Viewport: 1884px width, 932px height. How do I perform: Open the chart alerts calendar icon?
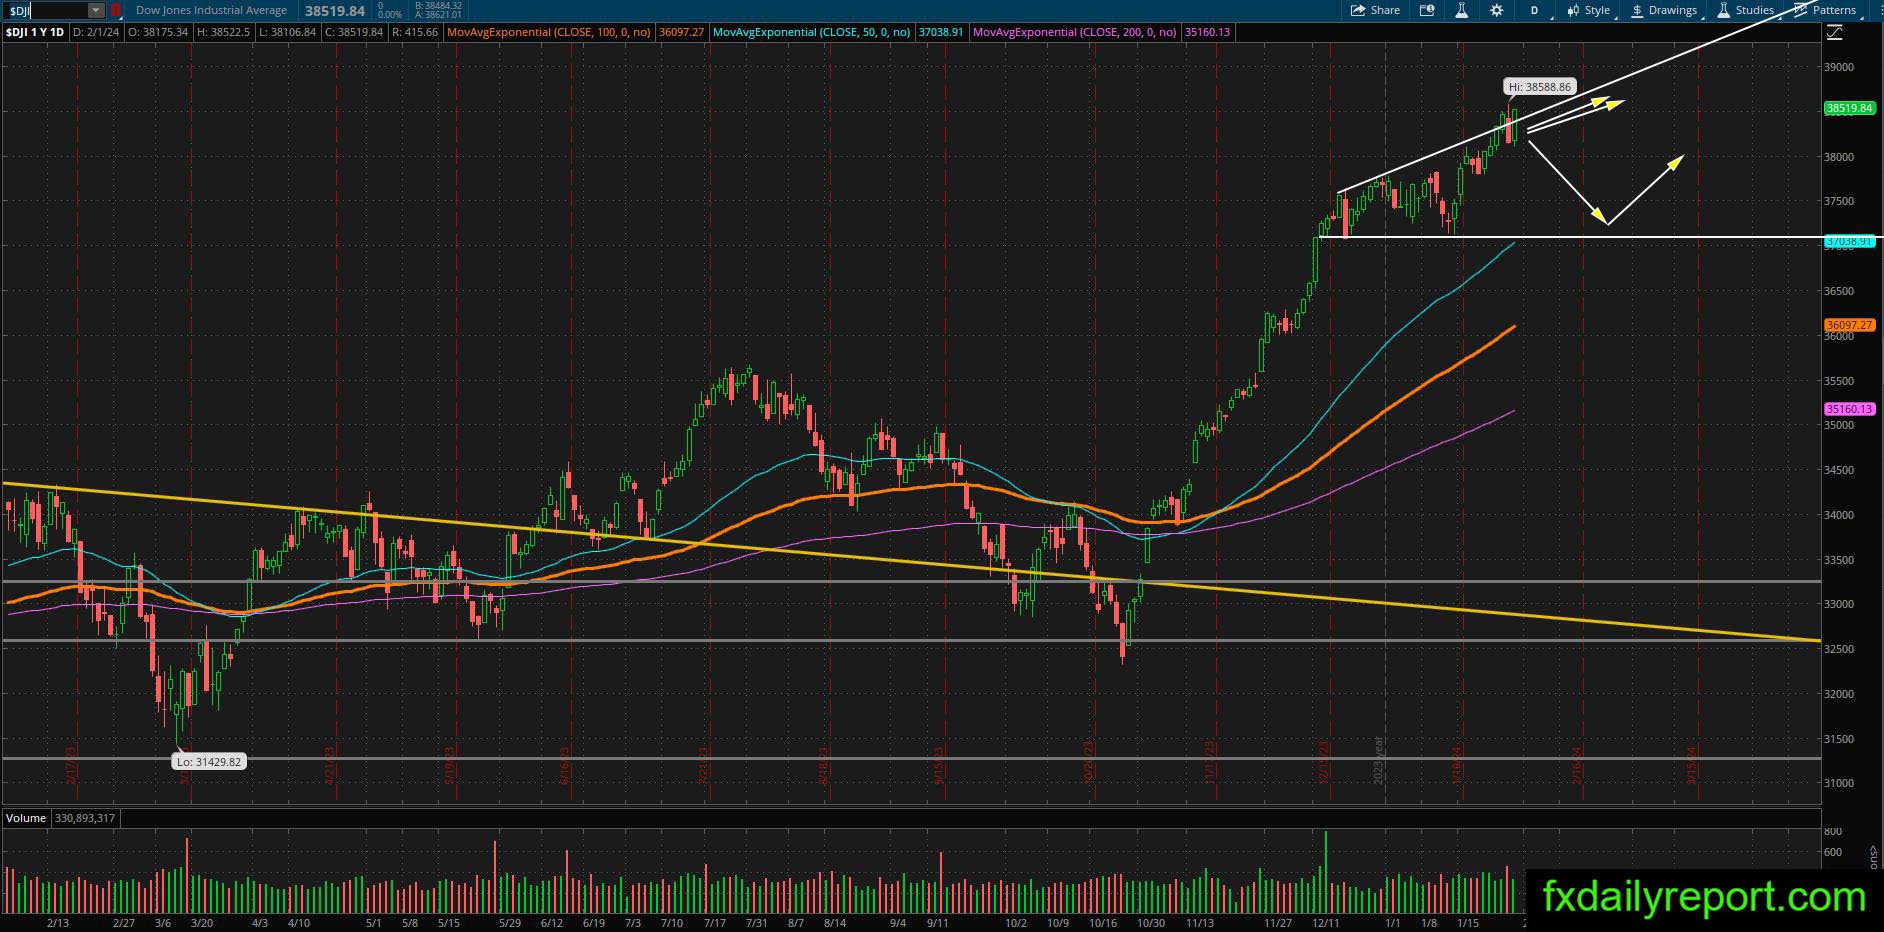1427,10
